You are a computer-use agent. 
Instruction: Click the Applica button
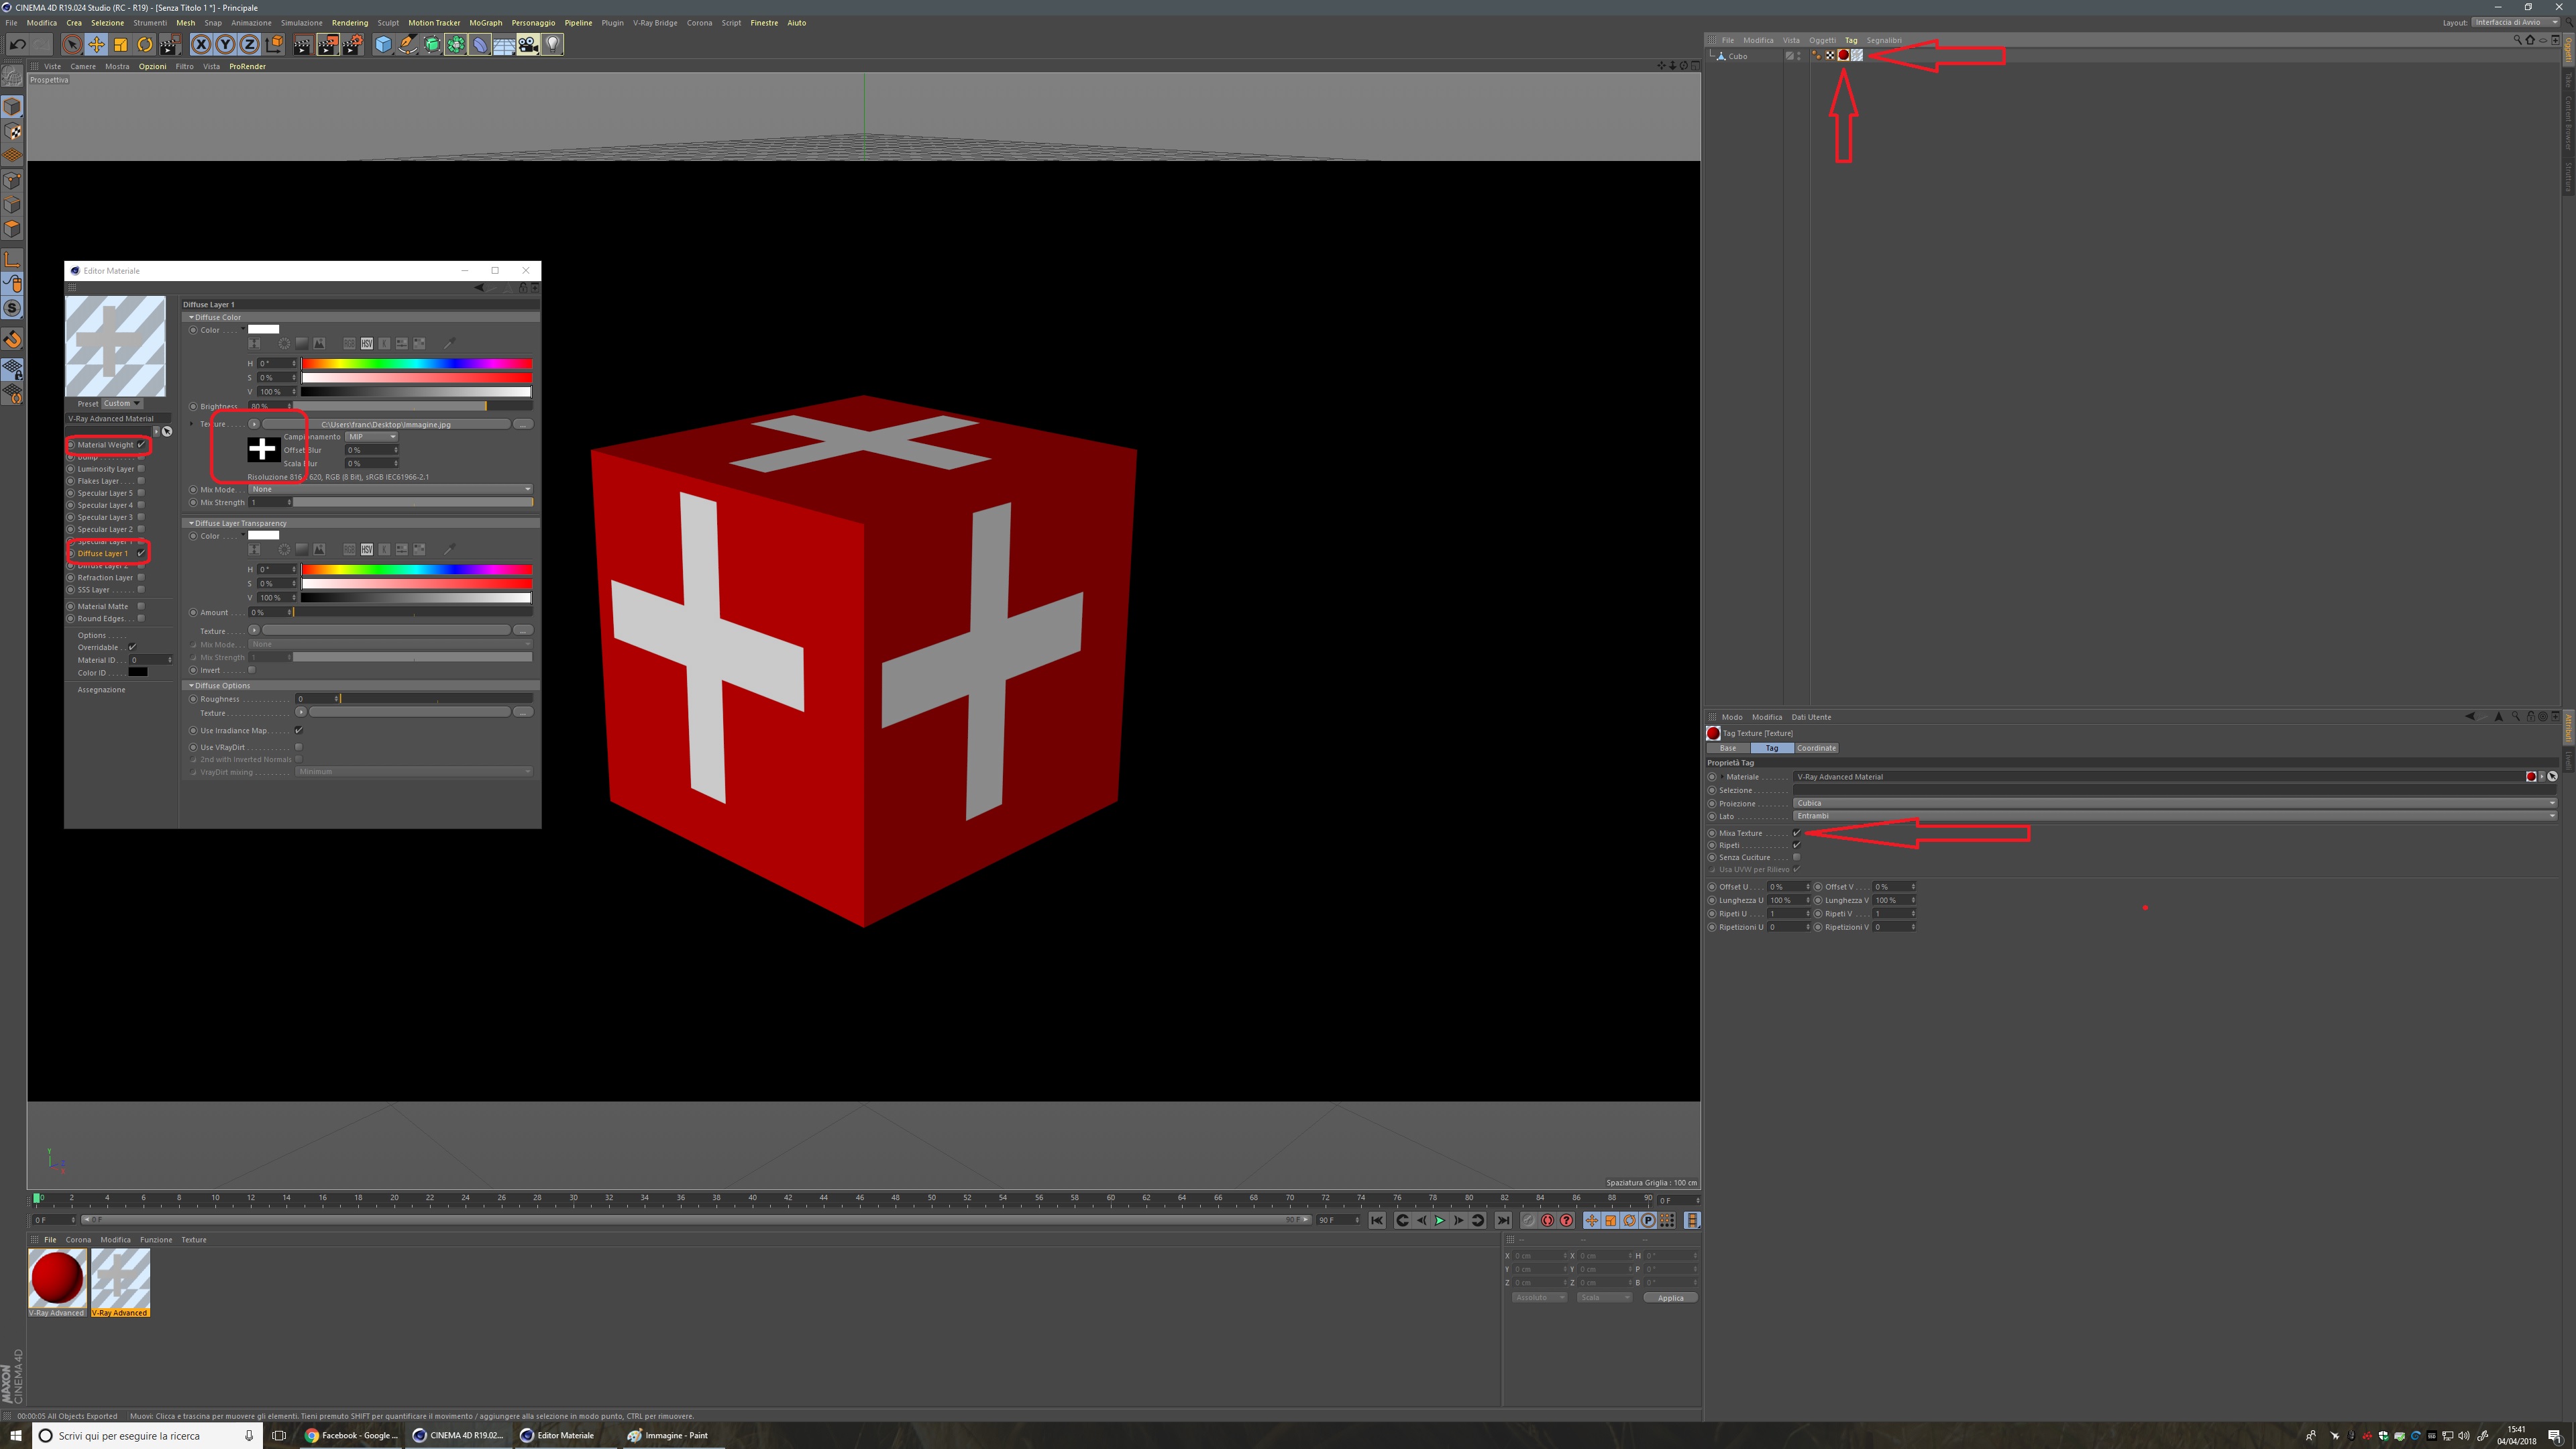(x=1670, y=1298)
